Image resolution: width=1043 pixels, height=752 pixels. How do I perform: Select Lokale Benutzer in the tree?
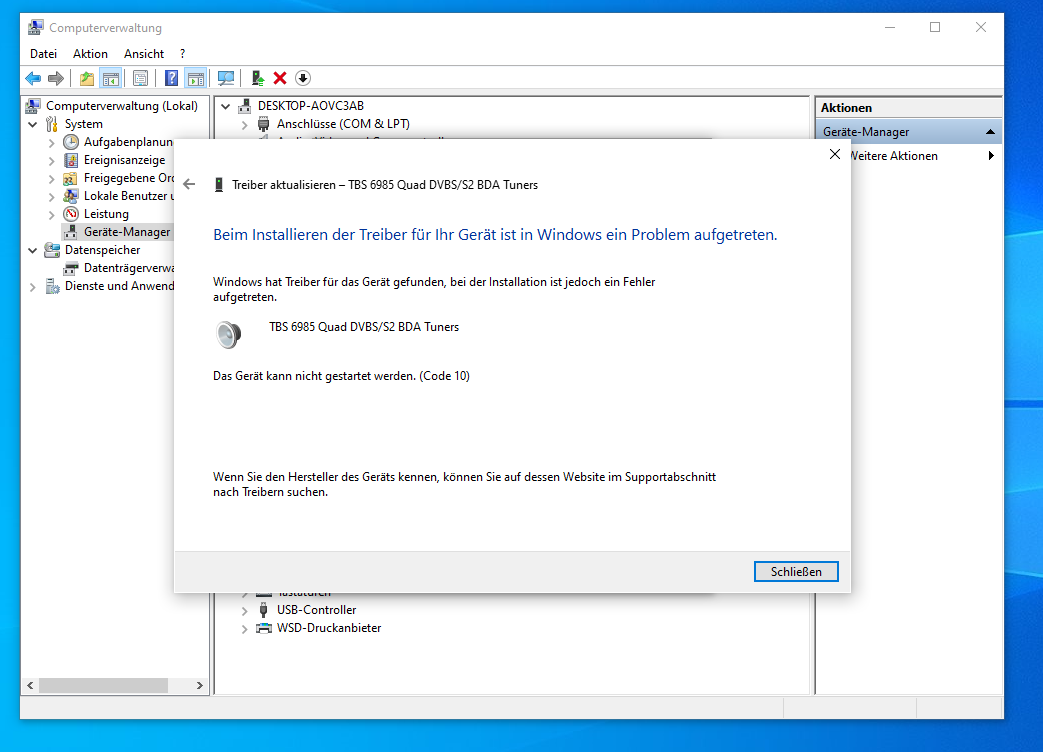[x=128, y=195]
